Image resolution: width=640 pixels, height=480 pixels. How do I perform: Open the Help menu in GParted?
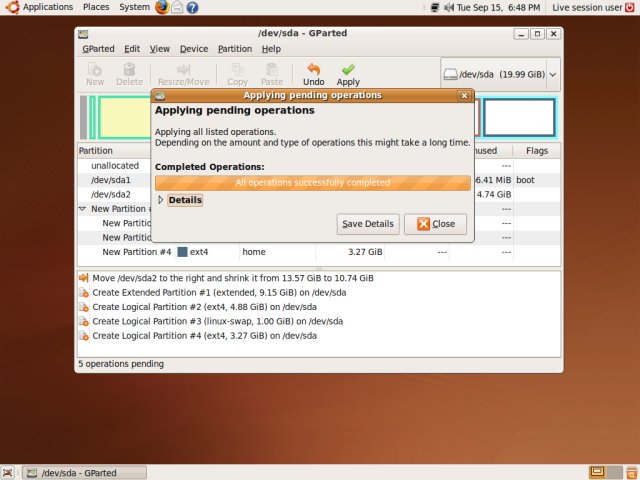tap(271, 49)
